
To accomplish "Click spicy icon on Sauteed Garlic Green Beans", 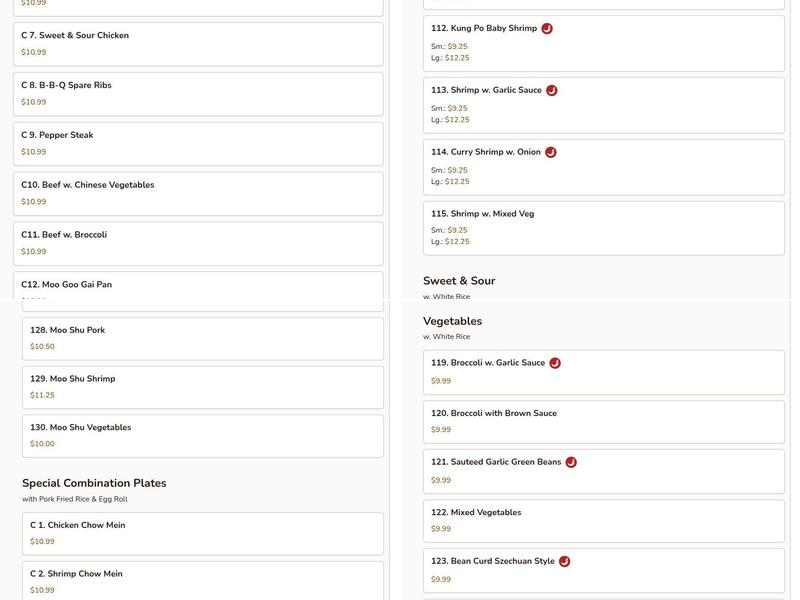I will click(x=571, y=462).
